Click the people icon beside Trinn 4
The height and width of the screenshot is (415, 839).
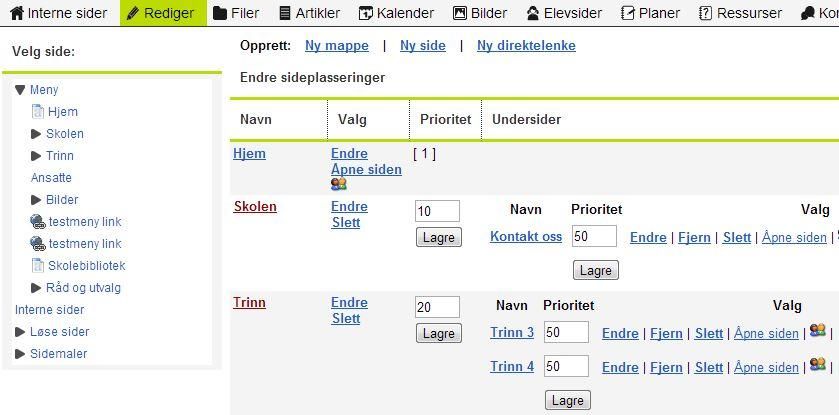(818, 365)
